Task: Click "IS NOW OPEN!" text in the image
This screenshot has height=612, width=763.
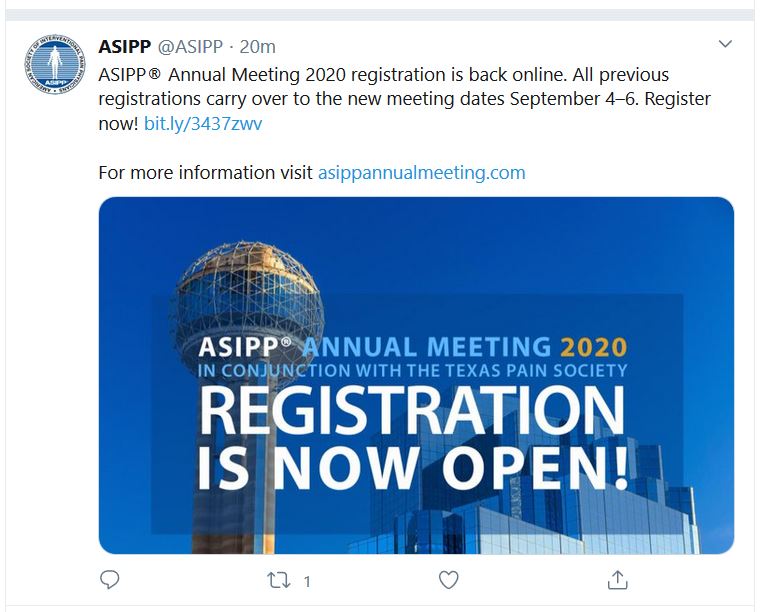Action: click(412, 468)
